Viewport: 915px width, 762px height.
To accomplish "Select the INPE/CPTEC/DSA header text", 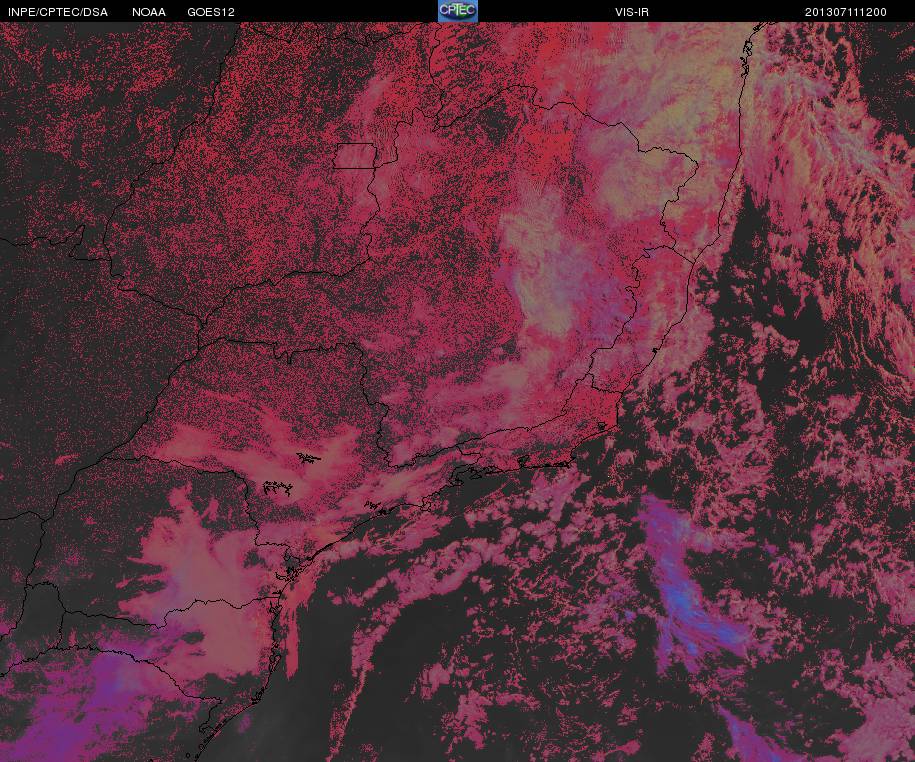I will pos(58,12).
